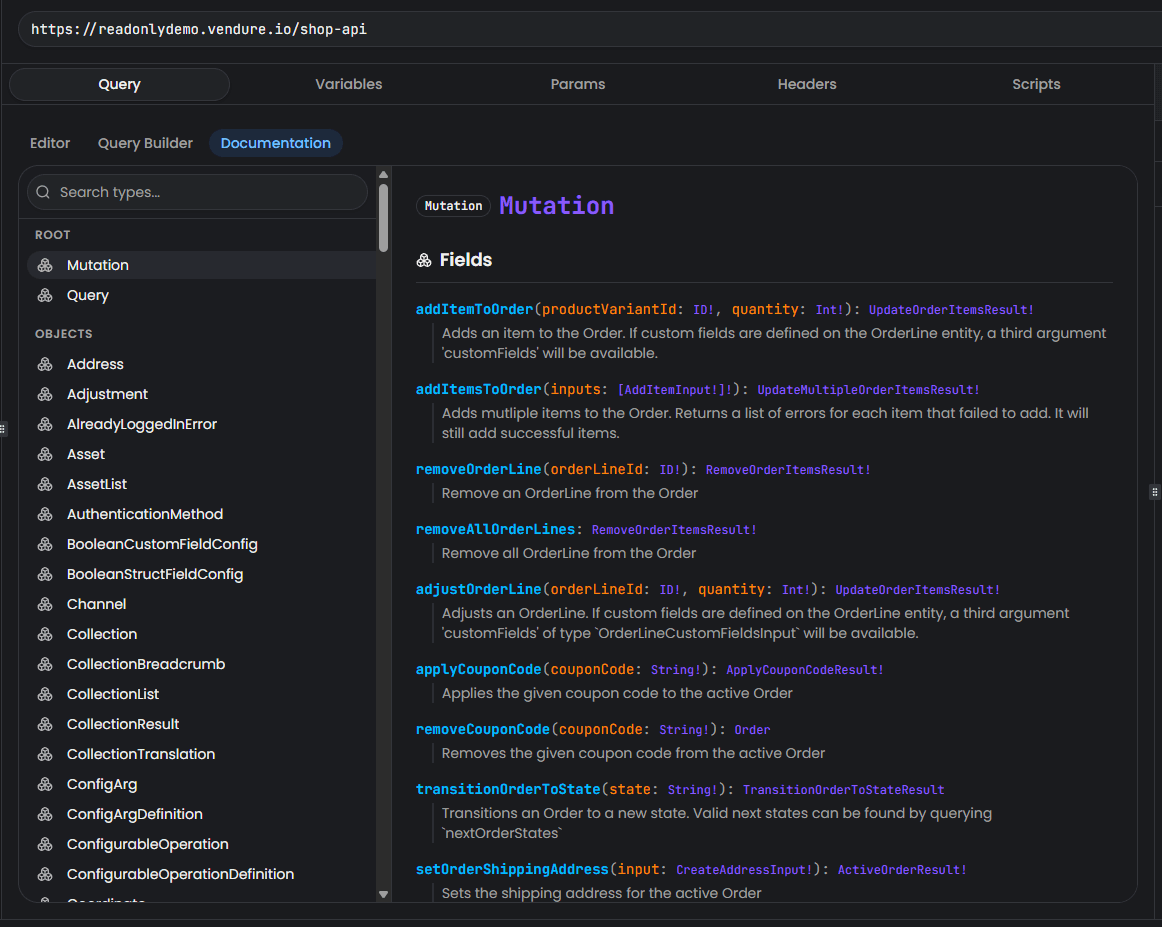Open the Channel object type
Viewport: 1162px width, 927px height.
[x=202, y=605]
